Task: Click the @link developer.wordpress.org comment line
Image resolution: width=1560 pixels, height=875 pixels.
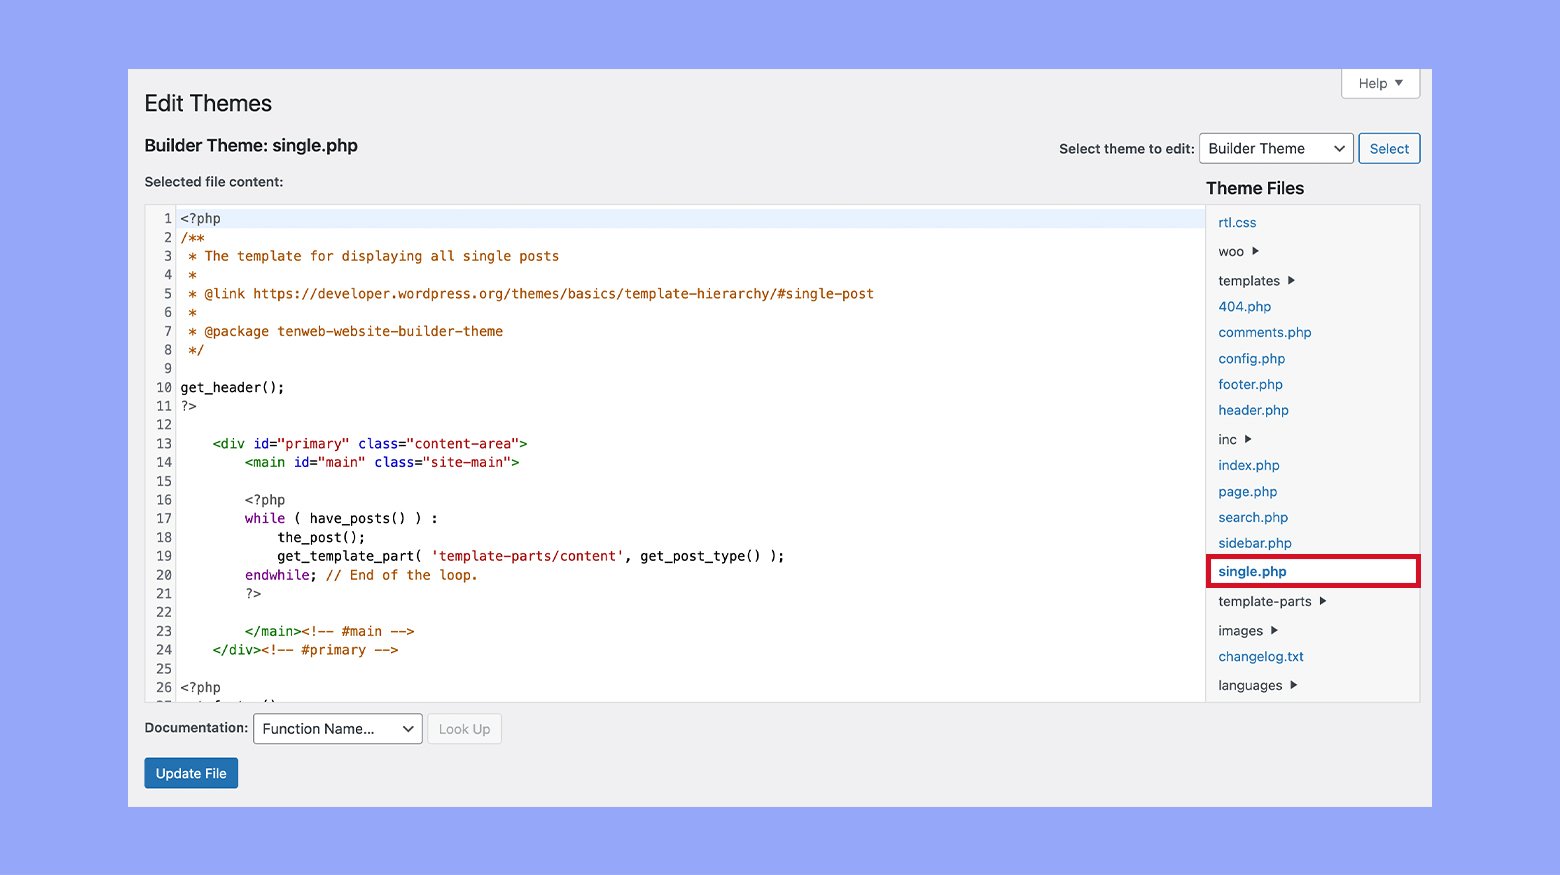Action: 531,294
